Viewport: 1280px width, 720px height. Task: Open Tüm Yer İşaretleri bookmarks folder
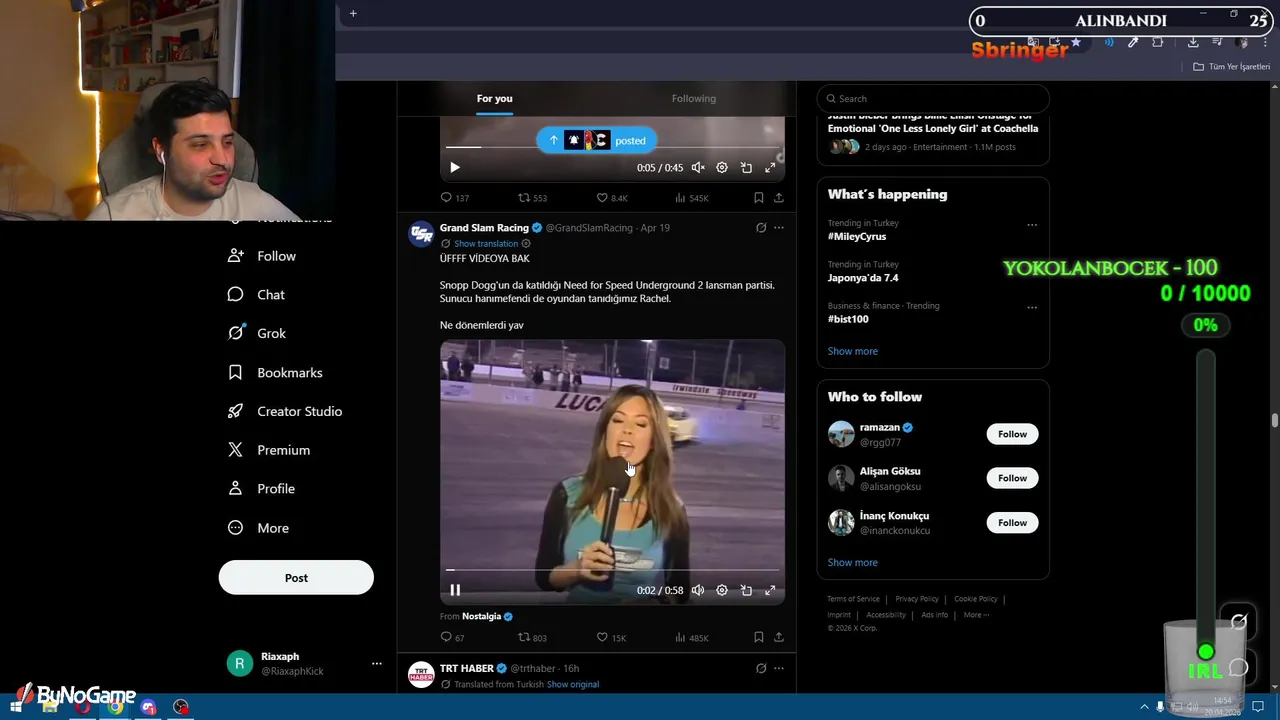click(1232, 67)
